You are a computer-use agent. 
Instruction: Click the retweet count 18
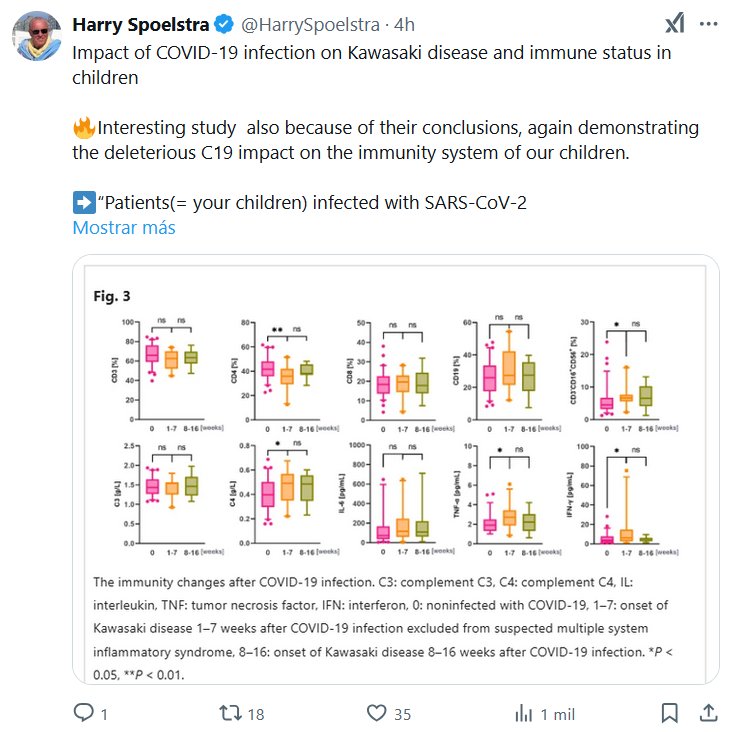click(255, 713)
